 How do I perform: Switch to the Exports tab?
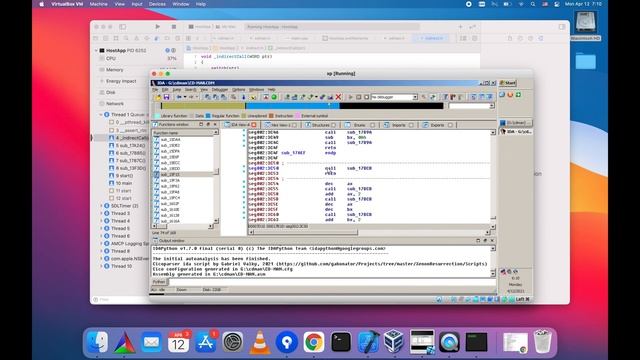pyautogui.click(x=437, y=125)
